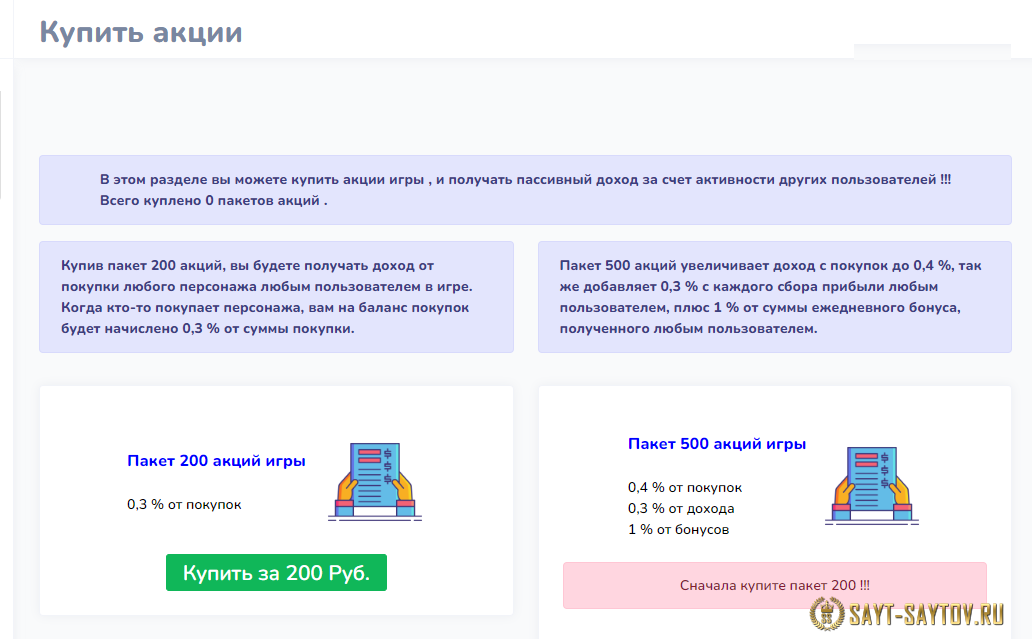Viewport: 1032px width, 639px height.
Task: Click the white panel in the top-right corner
Action: click(931, 52)
